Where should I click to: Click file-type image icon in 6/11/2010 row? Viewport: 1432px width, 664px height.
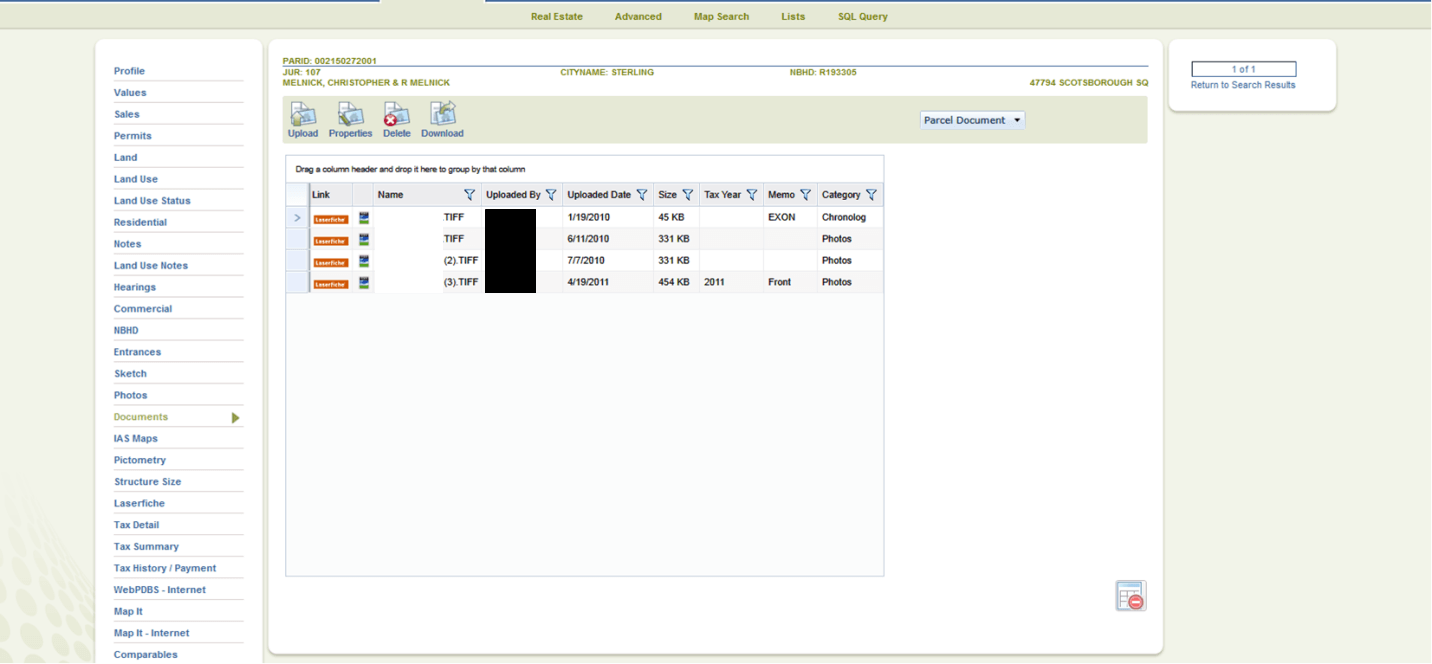point(364,239)
